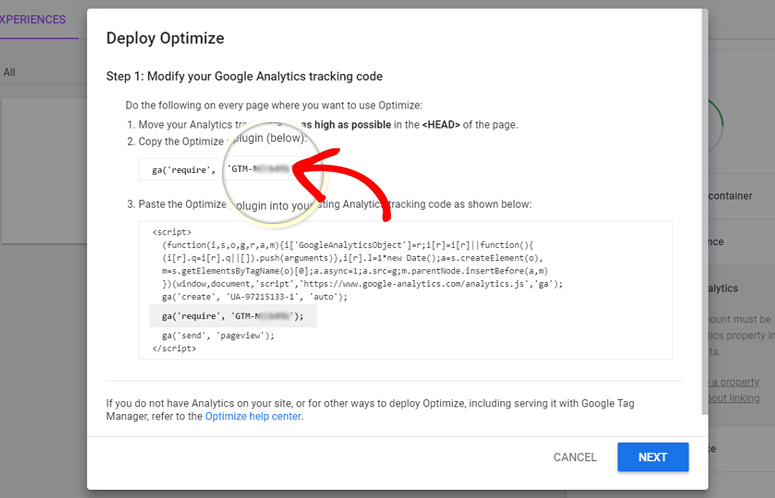Click the (function(i,s,o,g,r,a,m) code line

(x=347, y=245)
